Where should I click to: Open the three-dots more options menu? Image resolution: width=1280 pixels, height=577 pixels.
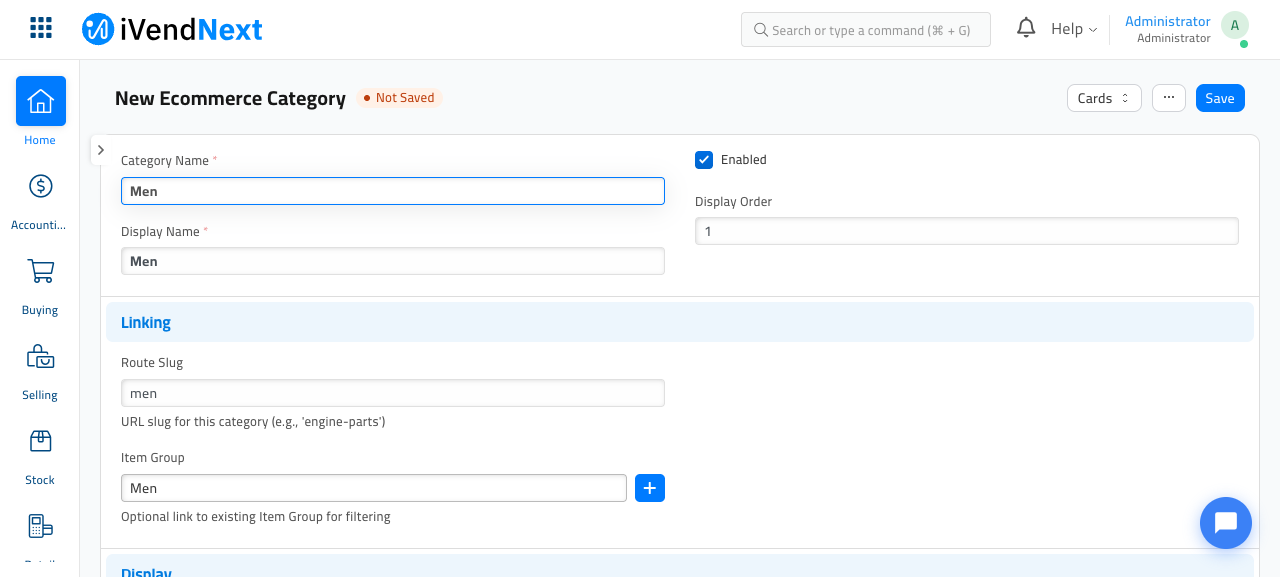pyautogui.click(x=1169, y=97)
